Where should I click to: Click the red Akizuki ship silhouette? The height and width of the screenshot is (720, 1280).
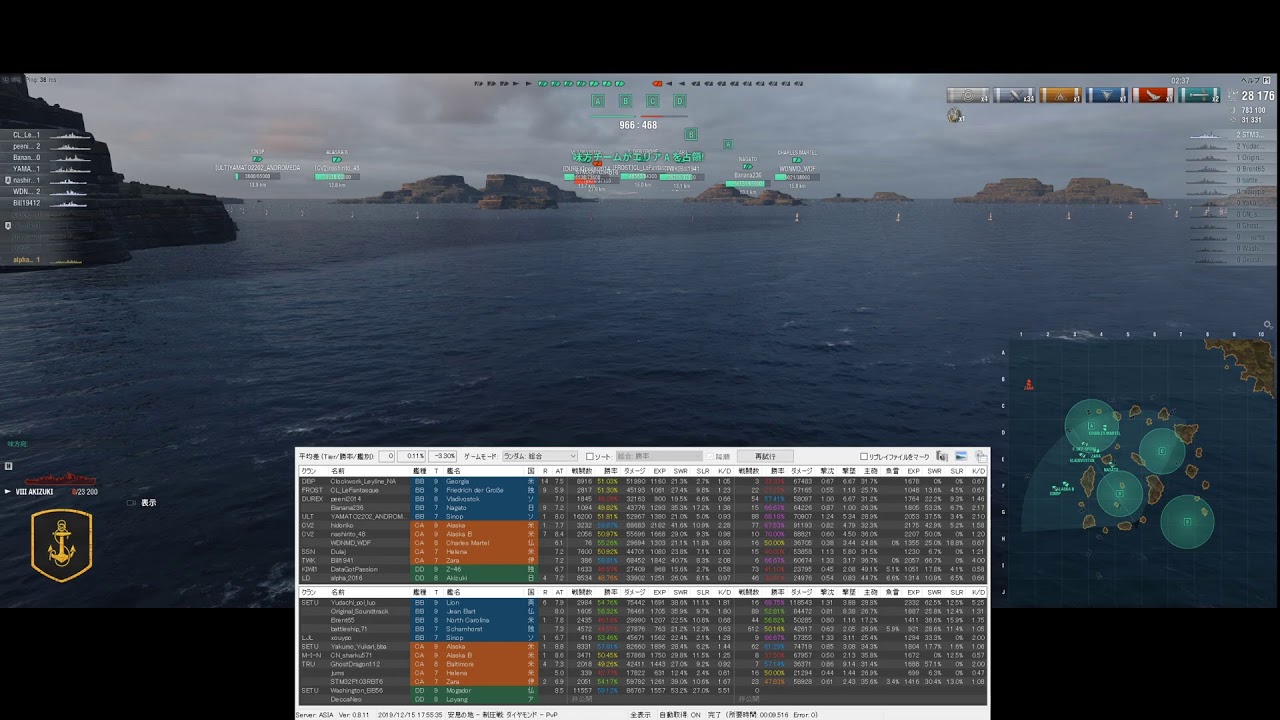pos(60,479)
